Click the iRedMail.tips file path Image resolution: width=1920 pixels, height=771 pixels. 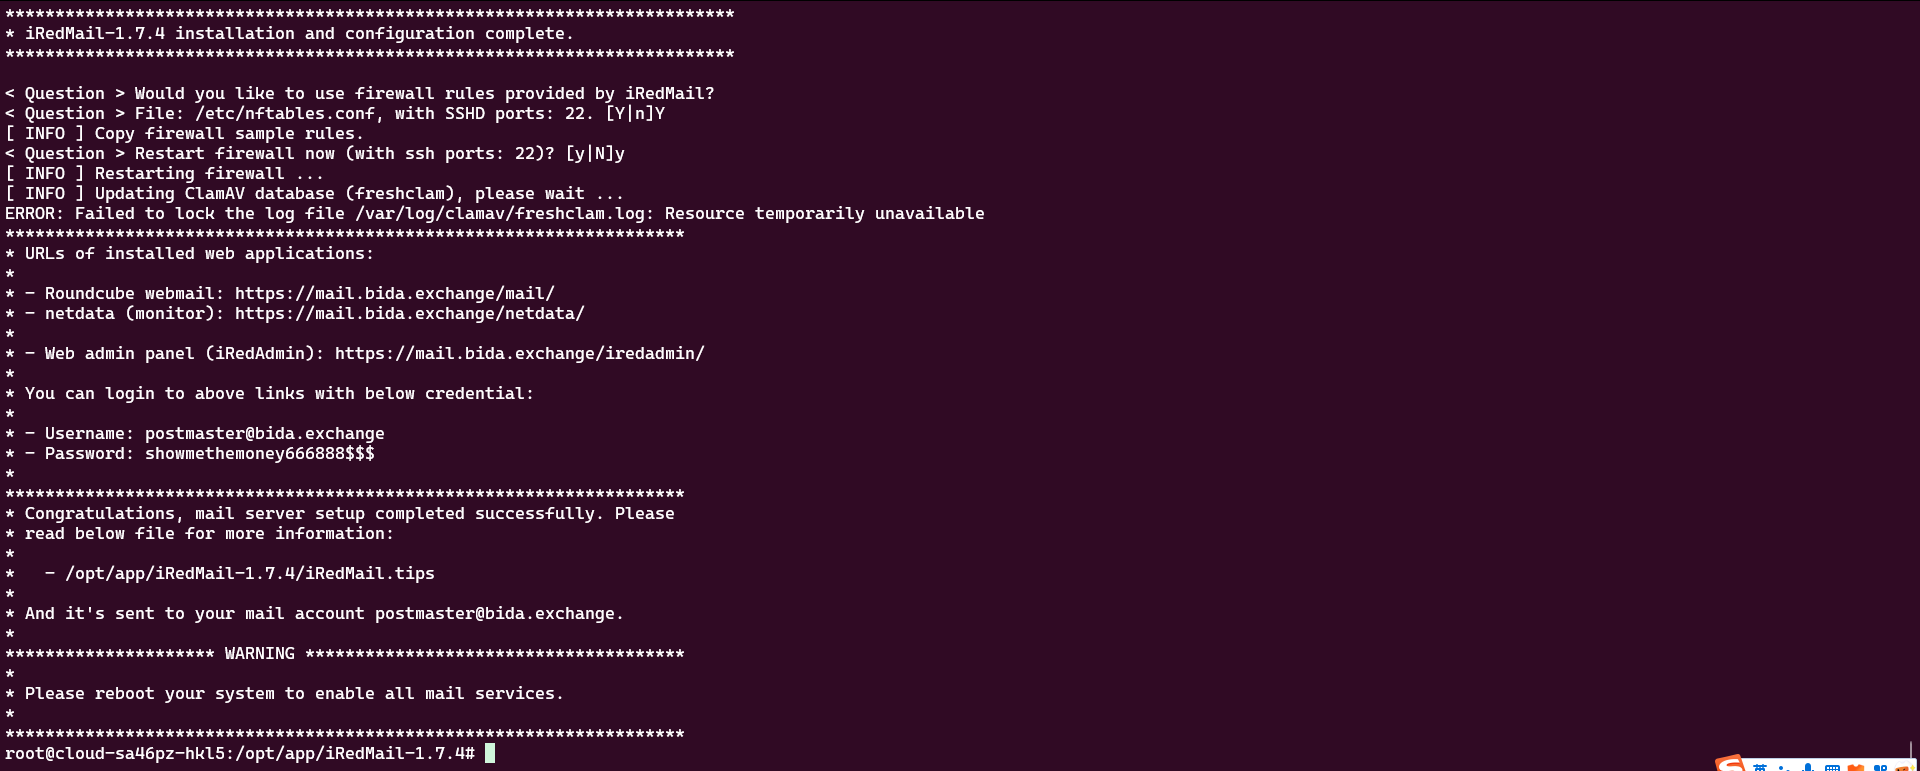click(249, 574)
